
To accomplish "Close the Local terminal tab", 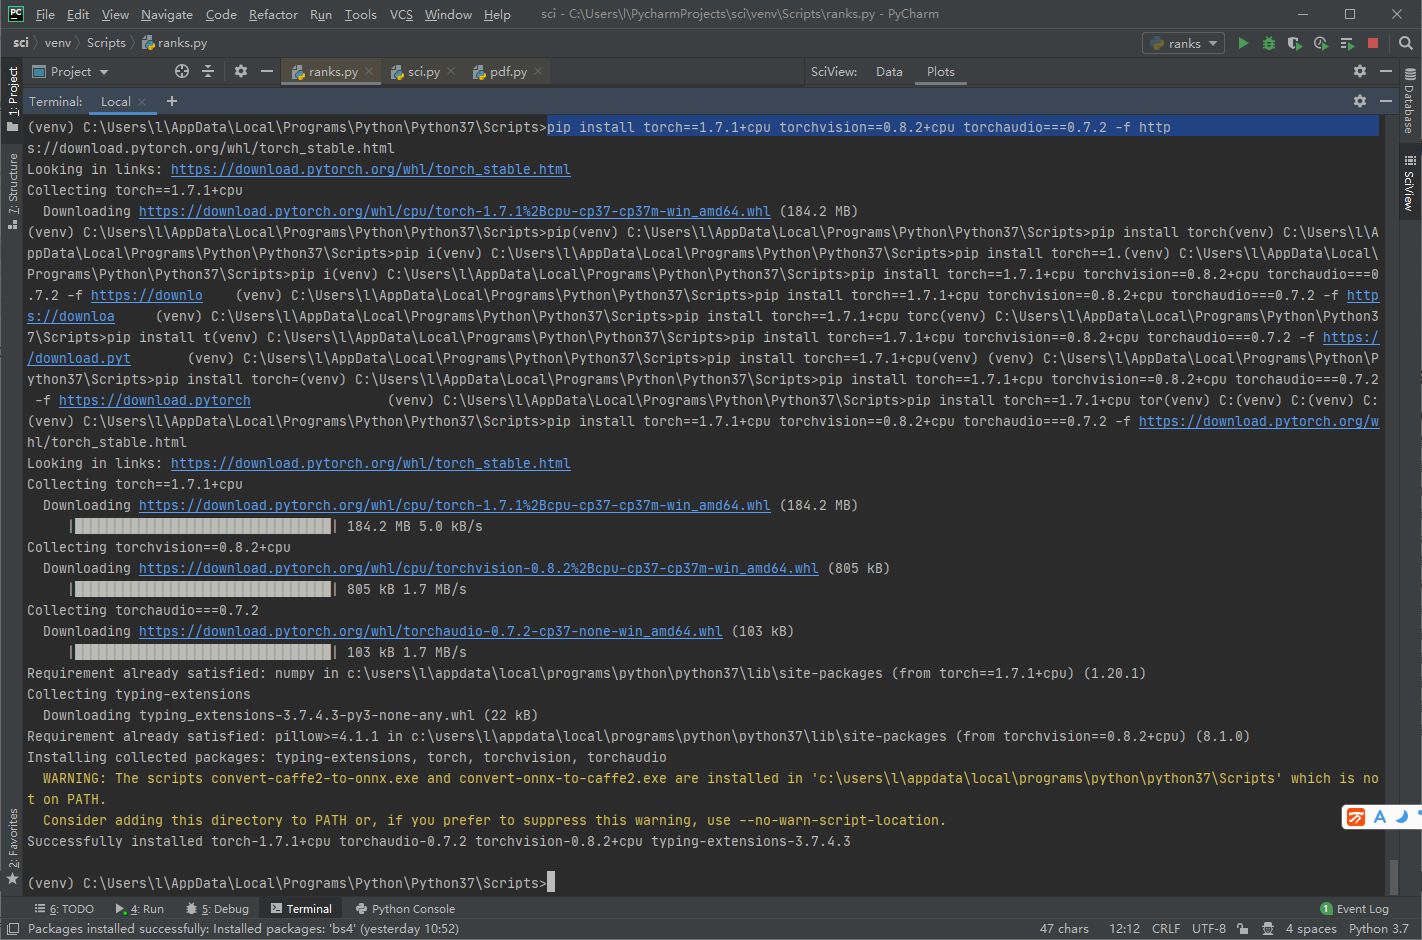I will tap(142, 102).
